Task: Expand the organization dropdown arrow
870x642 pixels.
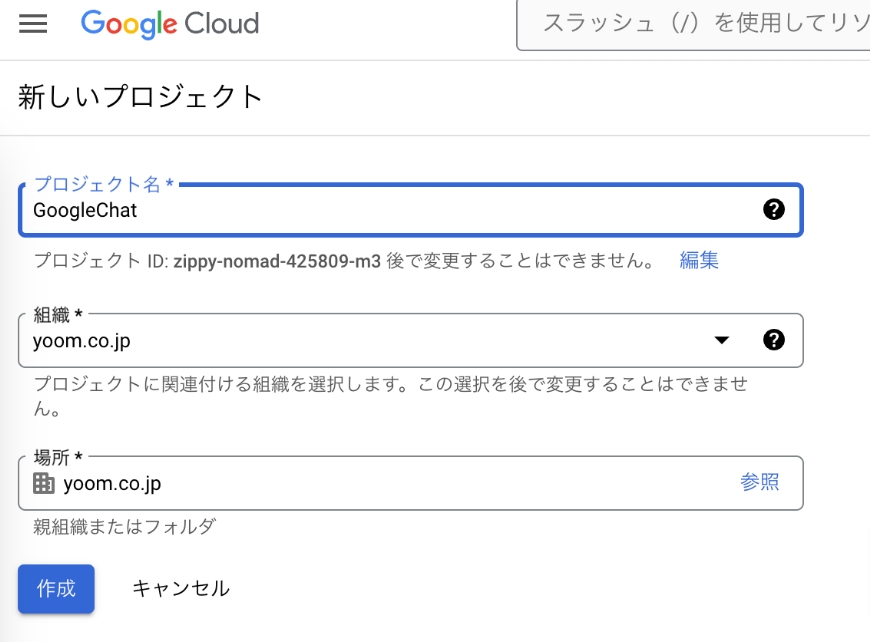Action: (722, 340)
